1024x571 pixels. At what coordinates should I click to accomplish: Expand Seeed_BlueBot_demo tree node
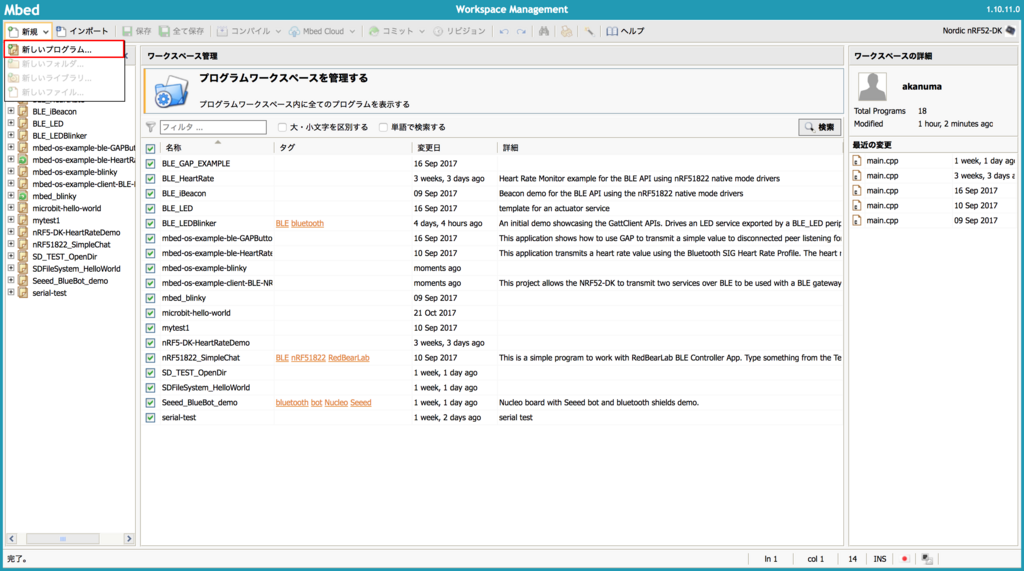click(x=11, y=280)
